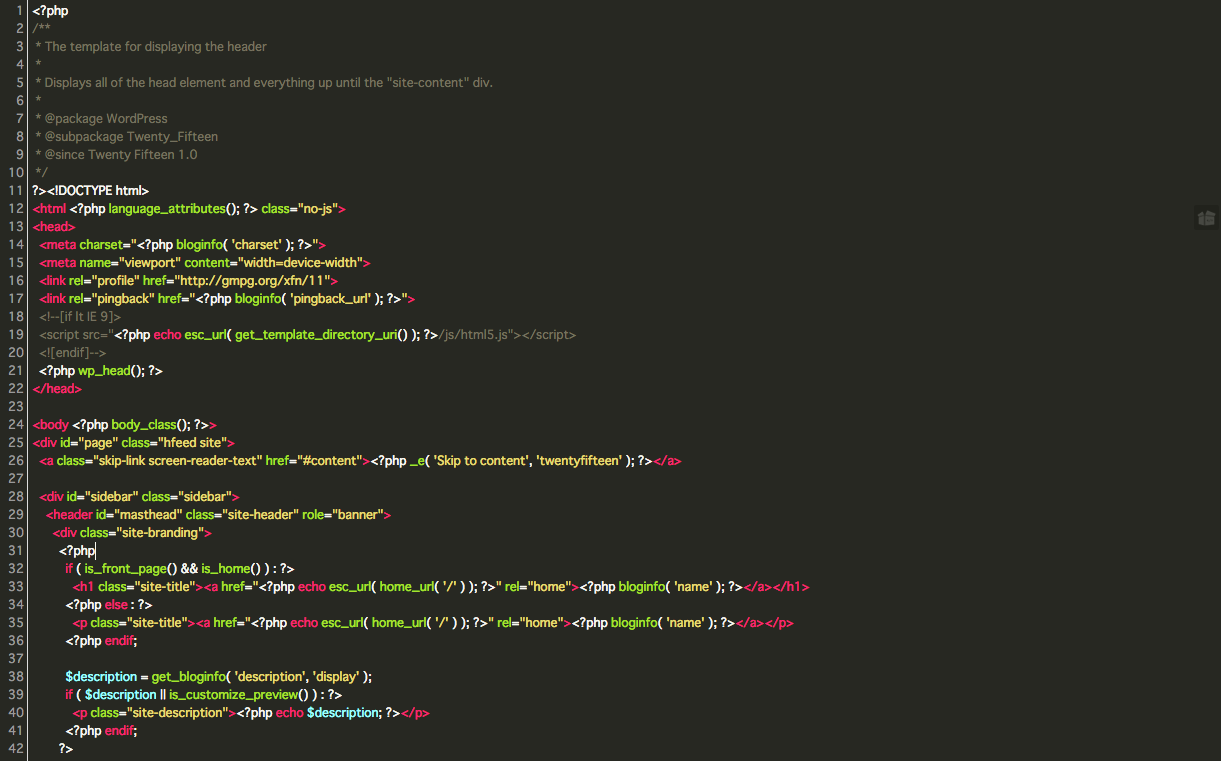Click the opening '<?php' tag on line 1
This screenshot has width=1221, height=761.
click(50, 11)
